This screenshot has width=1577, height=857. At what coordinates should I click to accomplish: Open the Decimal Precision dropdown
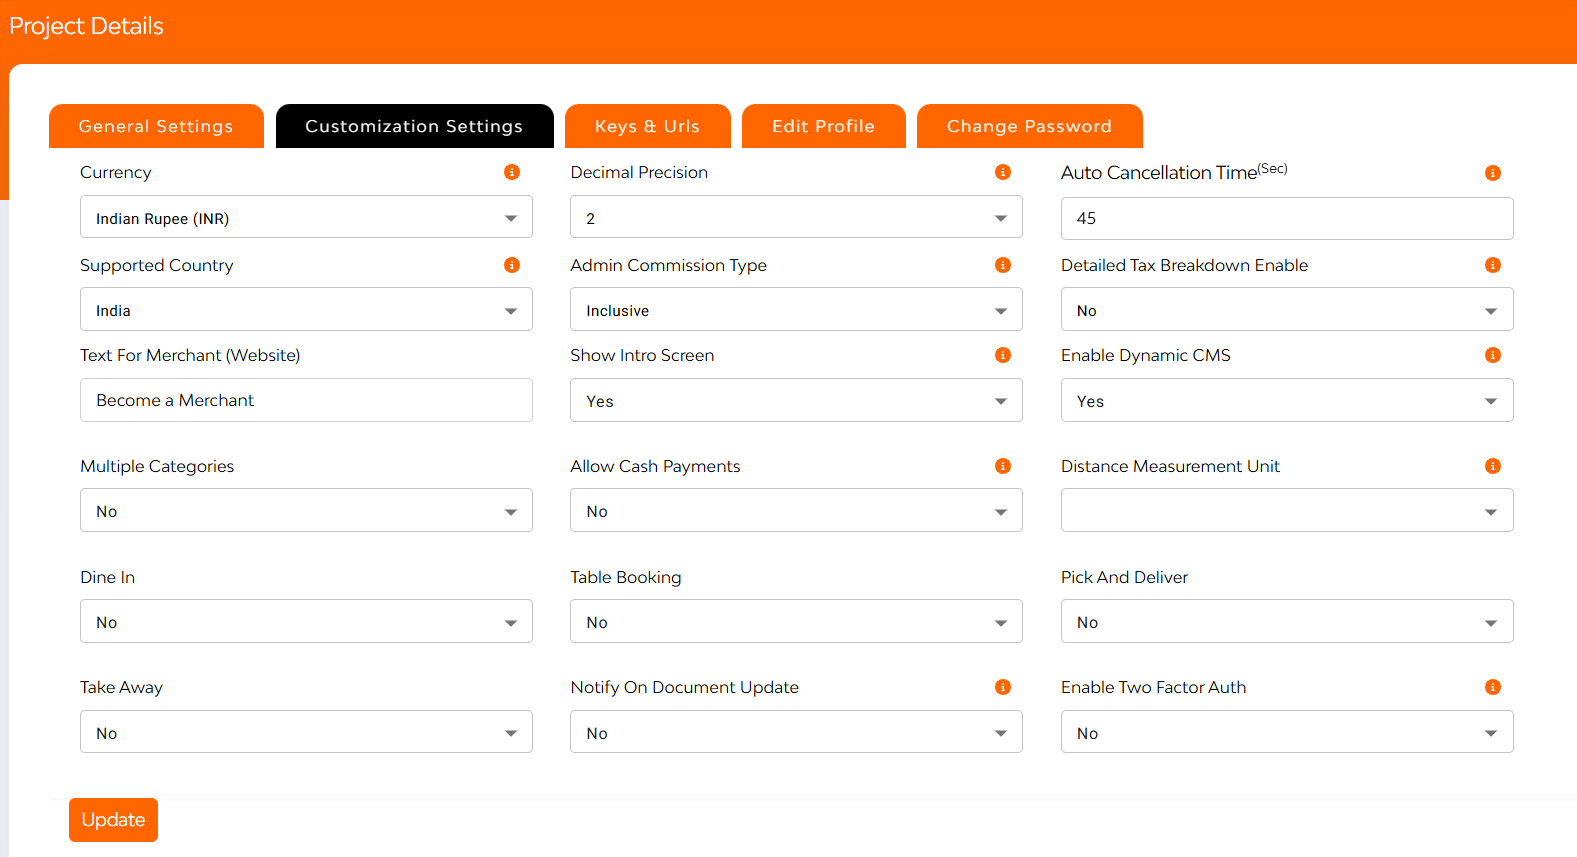tap(796, 217)
